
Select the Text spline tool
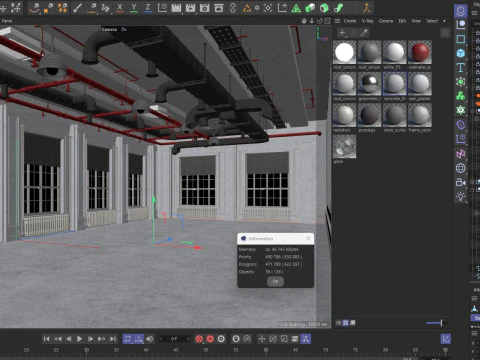461,68
